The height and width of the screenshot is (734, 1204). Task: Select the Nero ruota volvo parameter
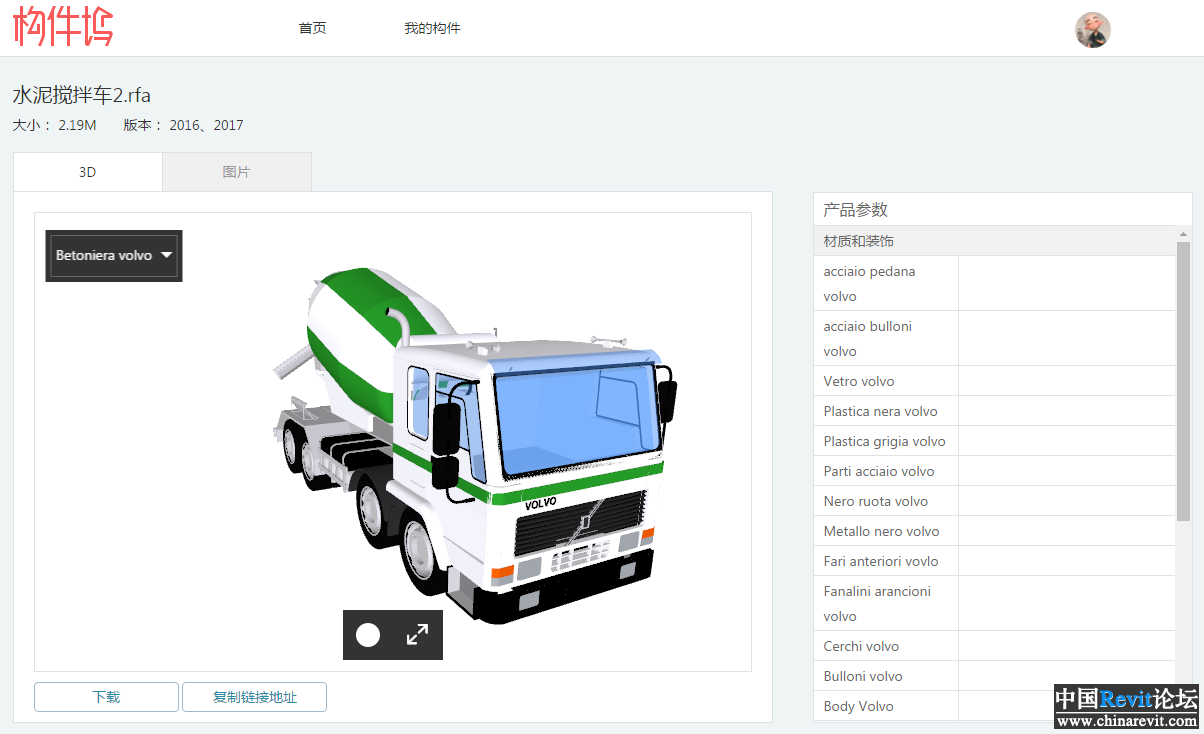coord(994,501)
